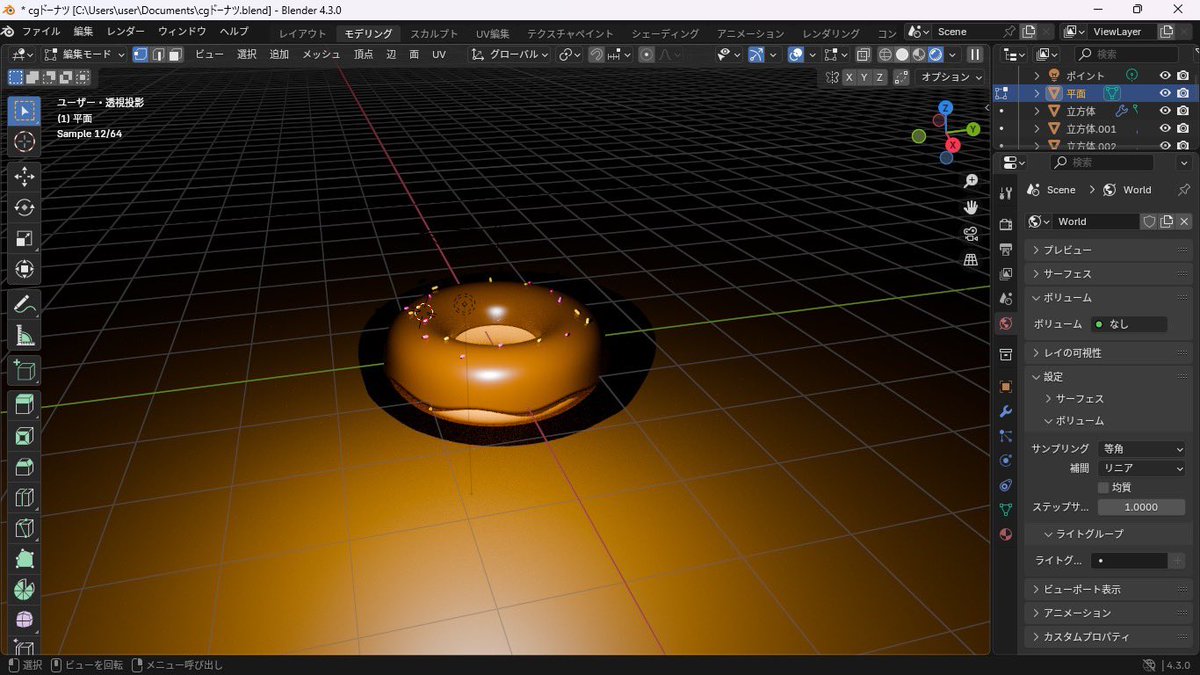Toggle the camera view icon

970,233
